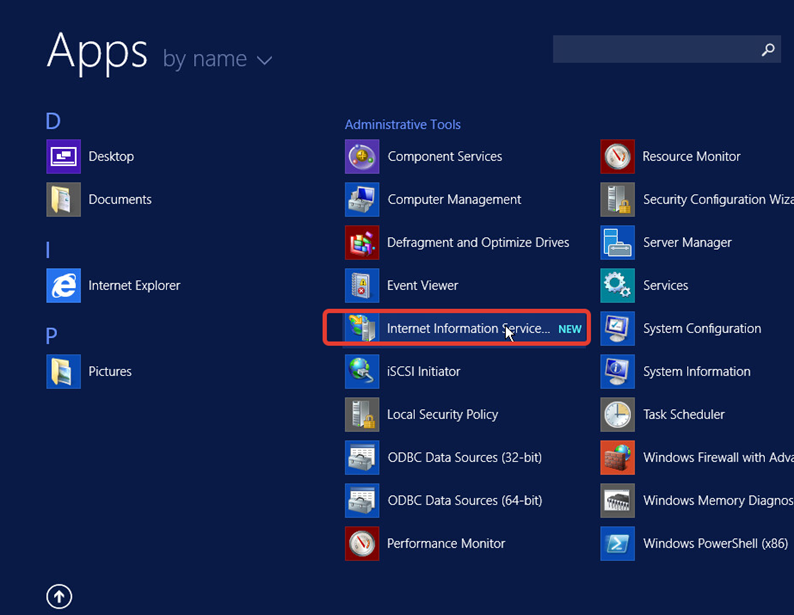Launch the Windows PowerShell (x86) icon
Screen dimensions: 794x615
[617, 544]
